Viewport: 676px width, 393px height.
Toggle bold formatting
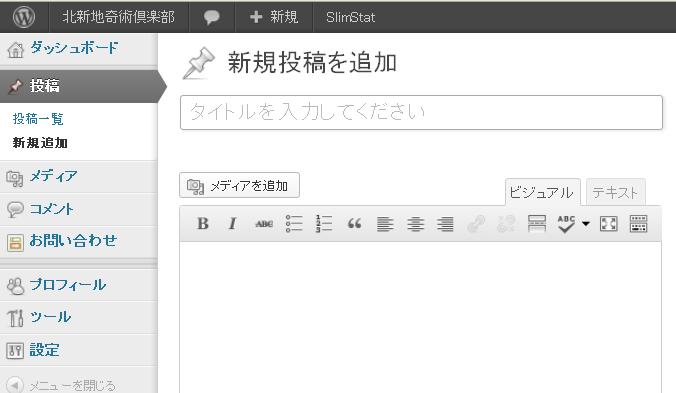(x=203, y=224)
